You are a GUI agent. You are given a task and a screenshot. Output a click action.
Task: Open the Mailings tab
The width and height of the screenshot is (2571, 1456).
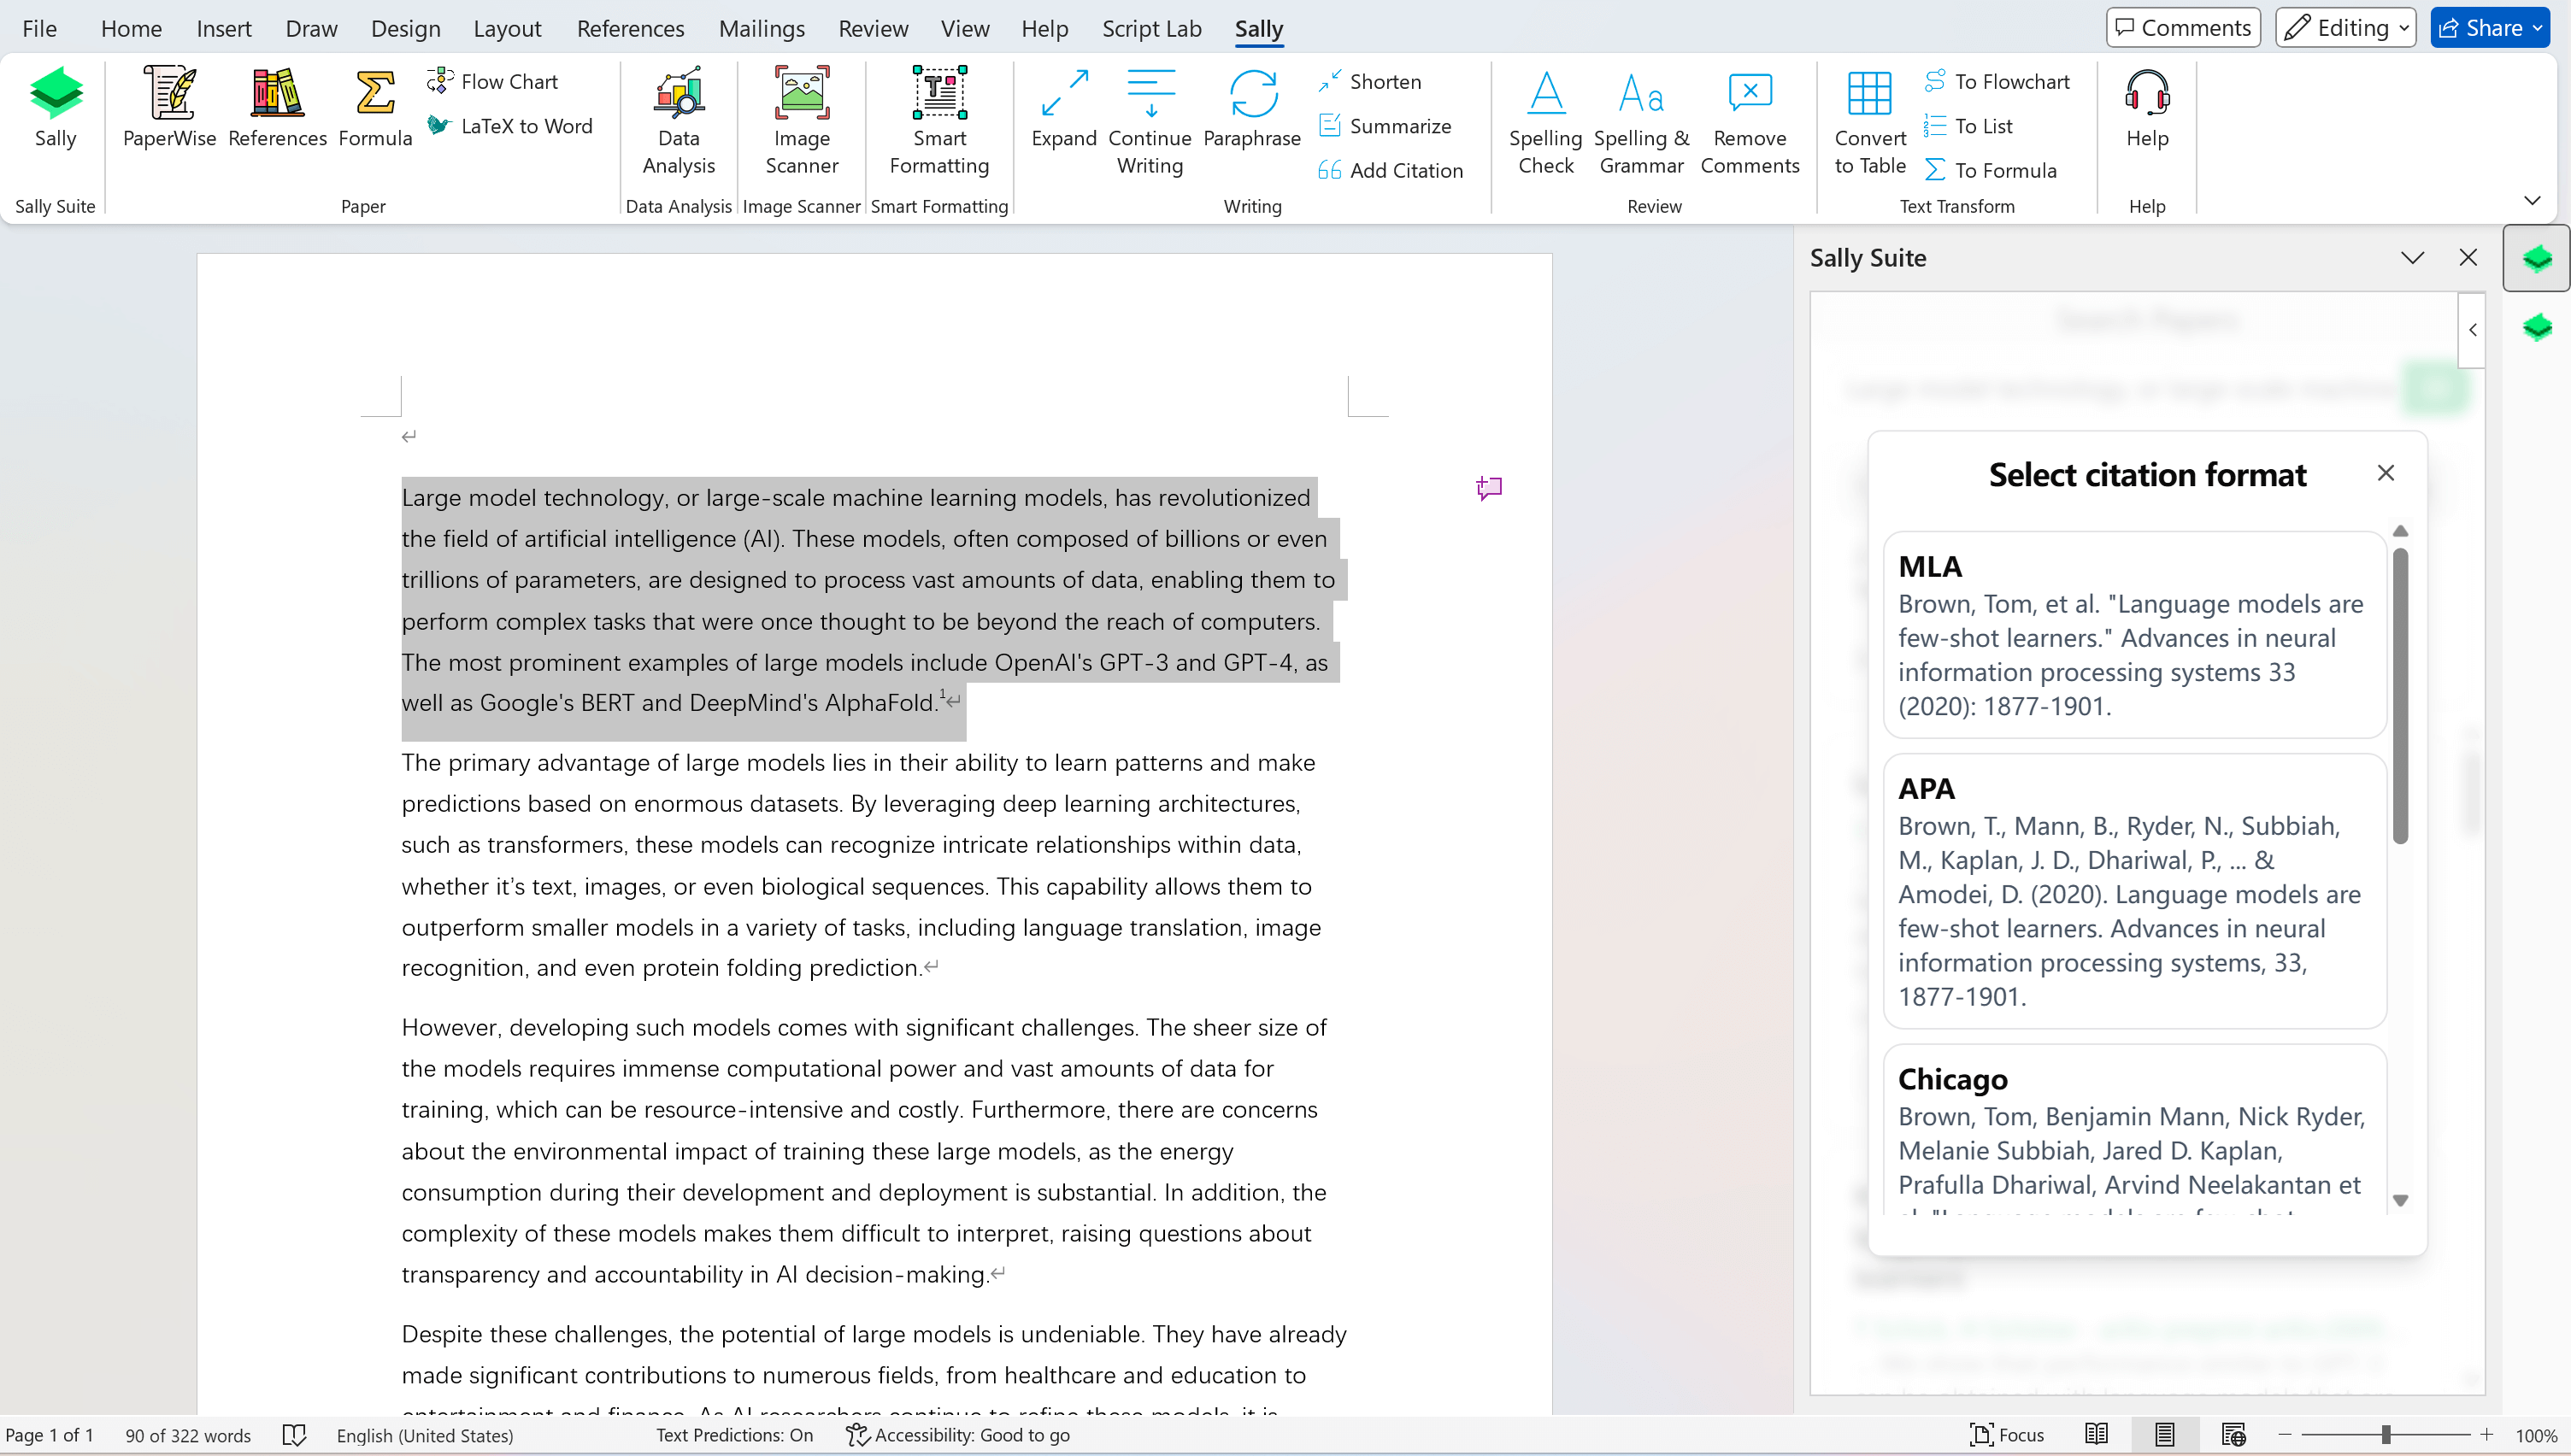761,28
